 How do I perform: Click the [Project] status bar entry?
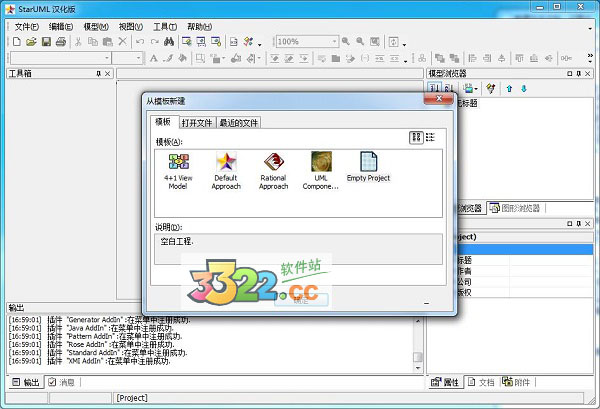pyautogui.click(x=132, y=398)
